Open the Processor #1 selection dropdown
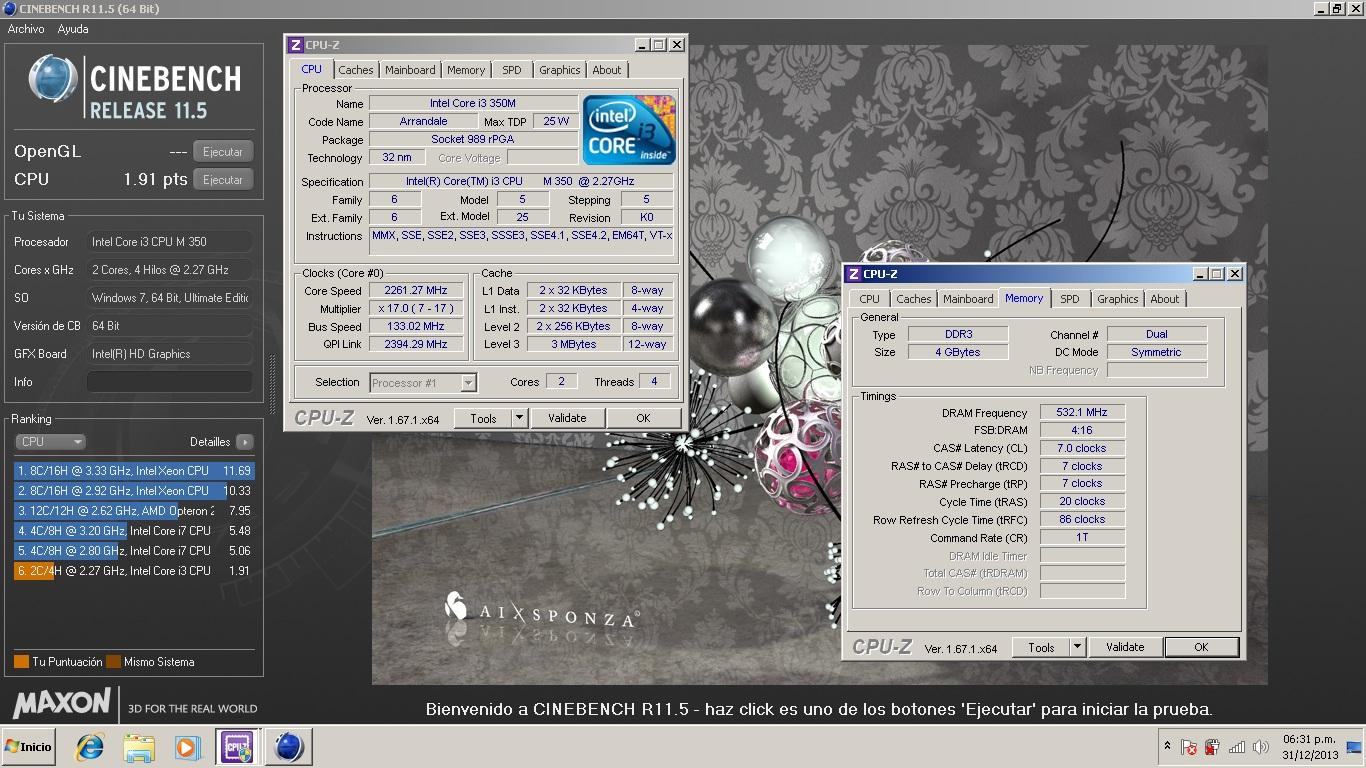The image size is (1366, 768). (423, 382)
